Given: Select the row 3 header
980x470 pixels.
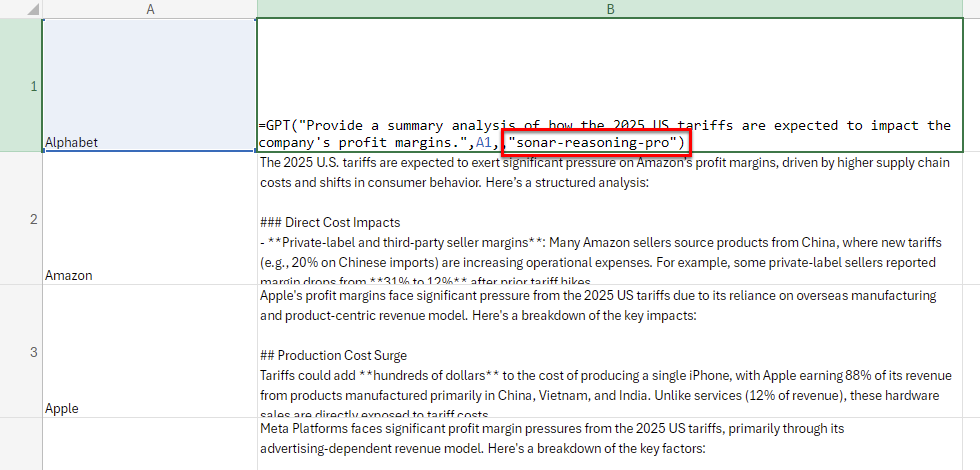Looking at the screenshot, I should tap(21, 351).
